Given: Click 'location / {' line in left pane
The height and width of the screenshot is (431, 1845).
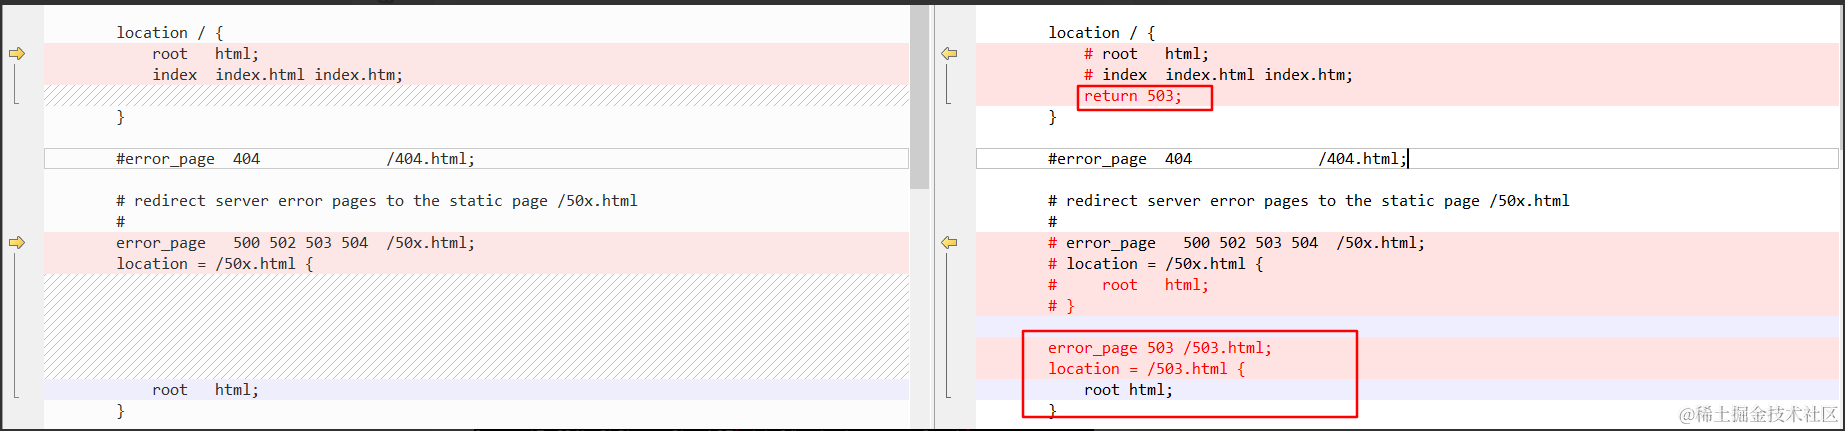Looking at the screenshot, I should pyautogui.click(x=170, y=33).
